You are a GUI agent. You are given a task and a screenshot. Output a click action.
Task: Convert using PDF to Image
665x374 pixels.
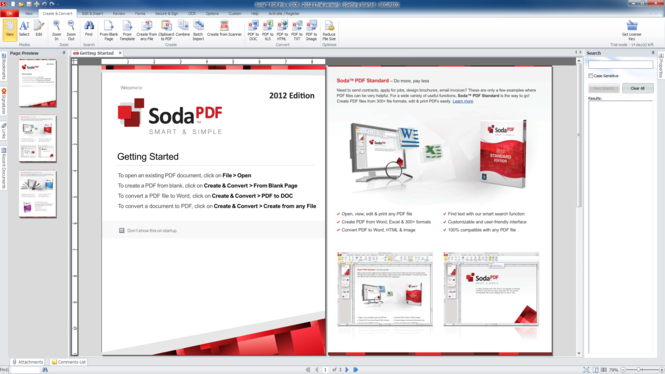click(311, 30)
